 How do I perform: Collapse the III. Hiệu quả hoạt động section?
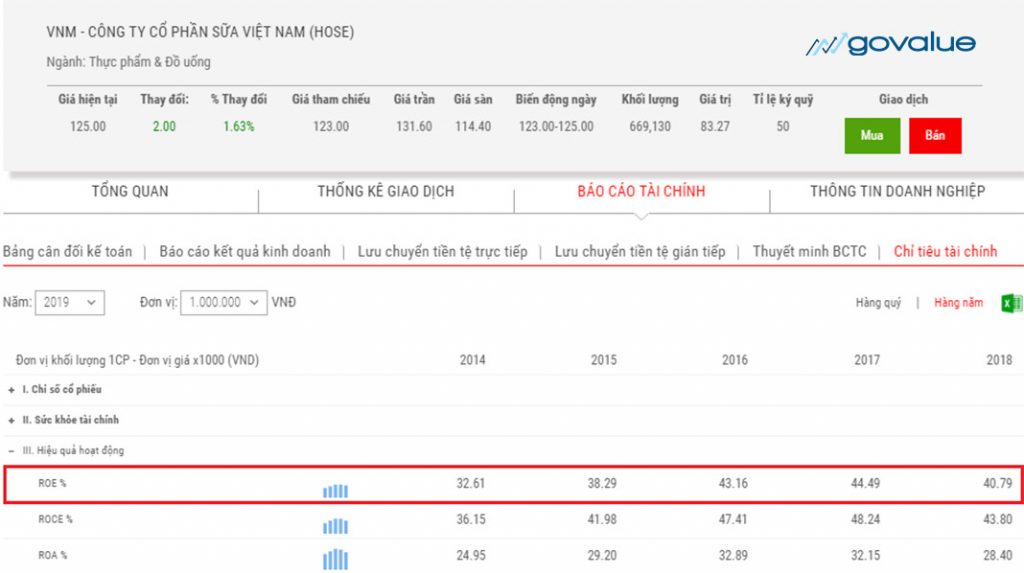pos(66,451)
